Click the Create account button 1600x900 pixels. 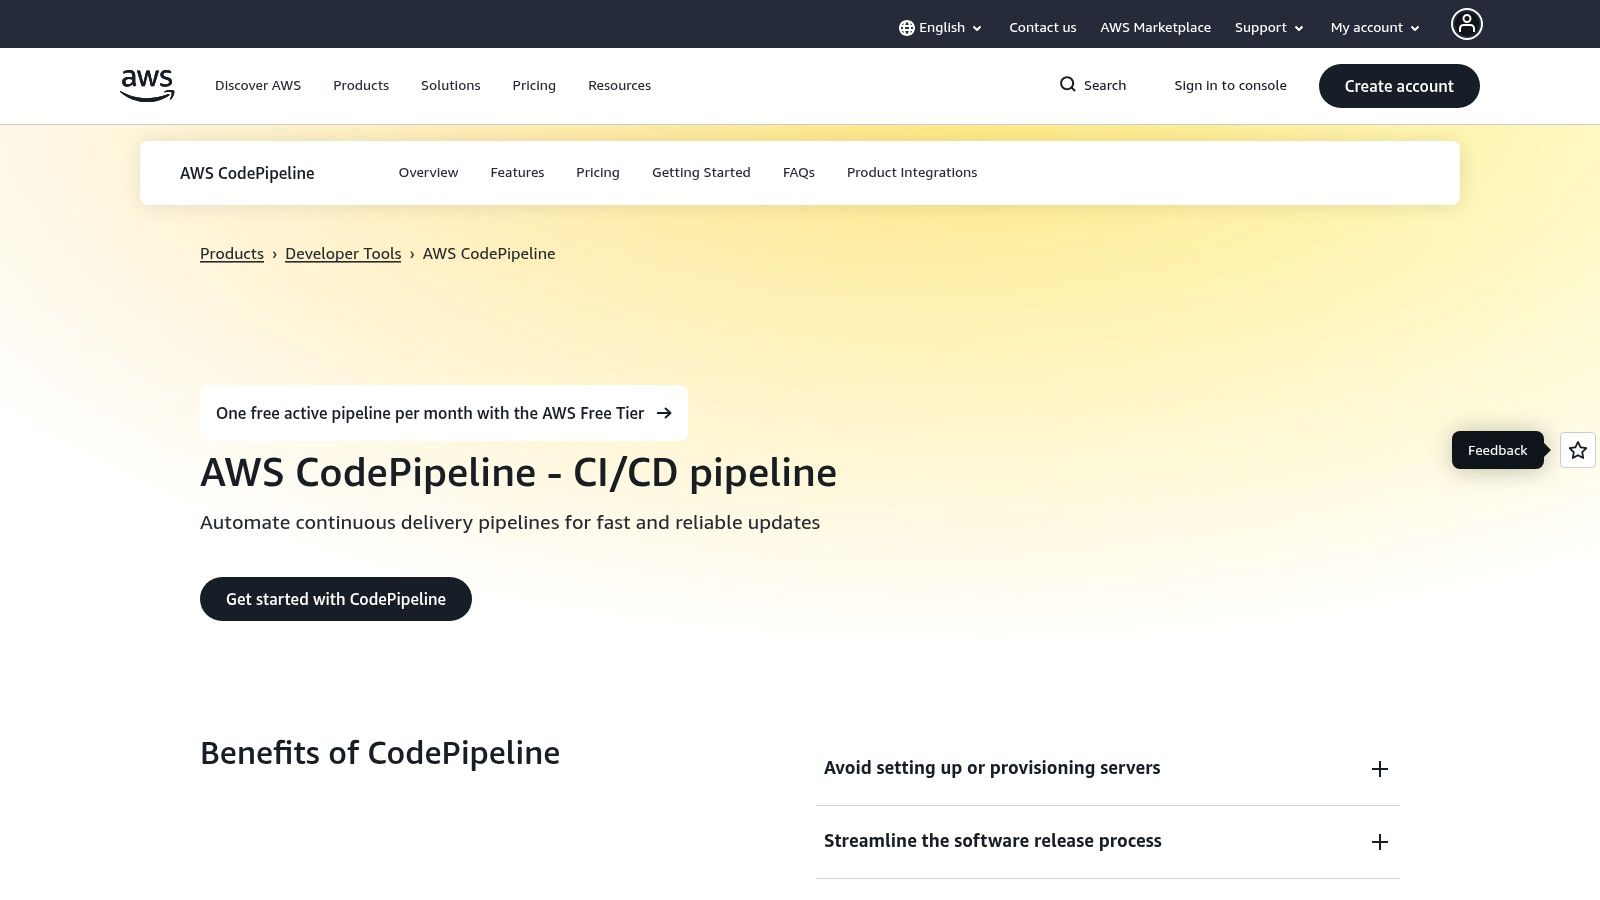(1399, 86)
